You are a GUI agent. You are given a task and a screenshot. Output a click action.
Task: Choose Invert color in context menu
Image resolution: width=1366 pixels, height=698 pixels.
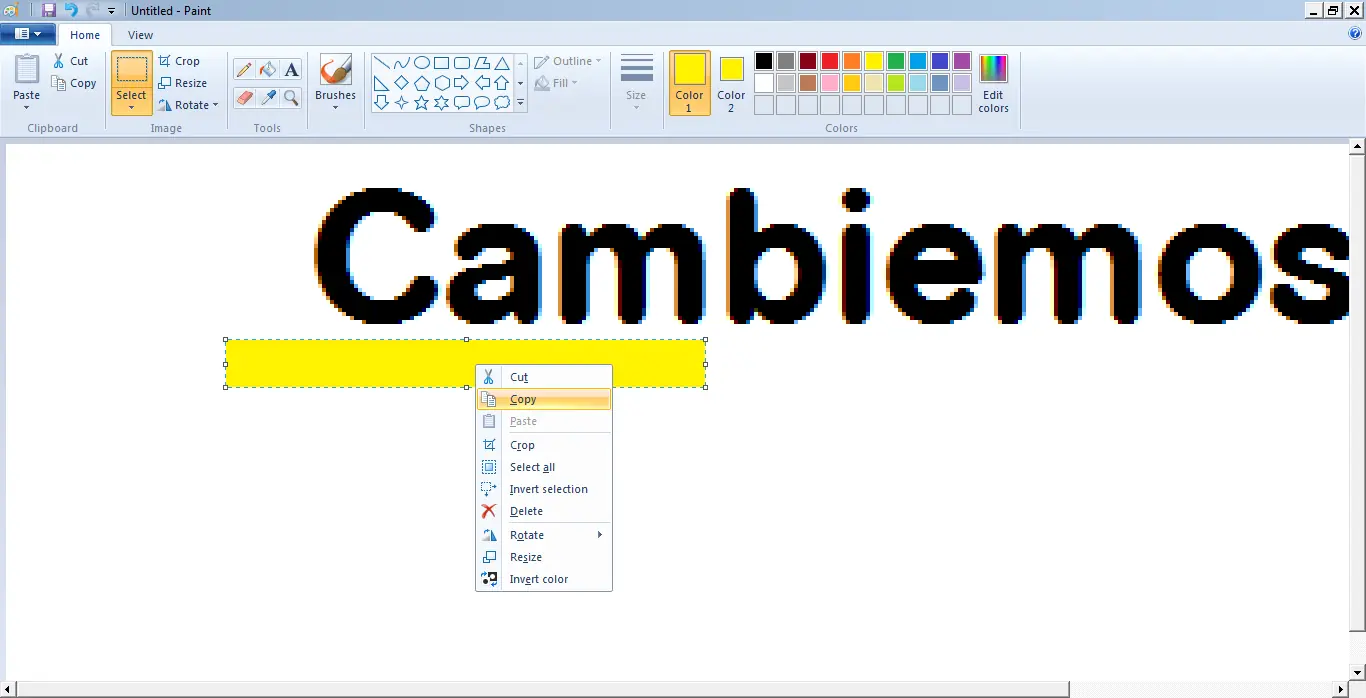[x=545, y=579]
